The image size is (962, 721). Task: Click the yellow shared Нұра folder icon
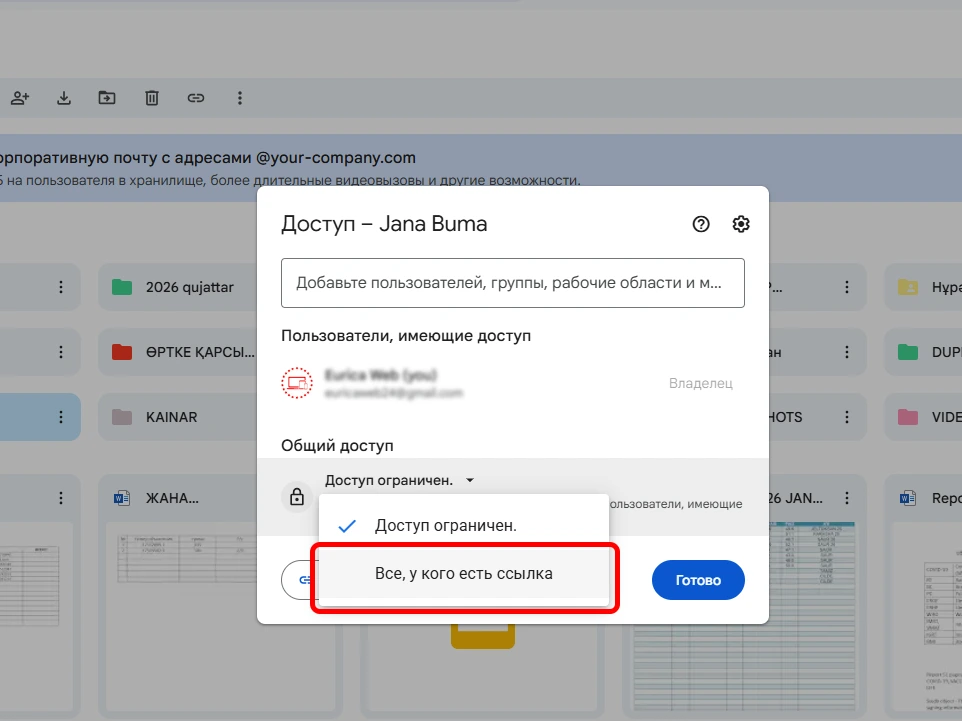tap(907, 287)
